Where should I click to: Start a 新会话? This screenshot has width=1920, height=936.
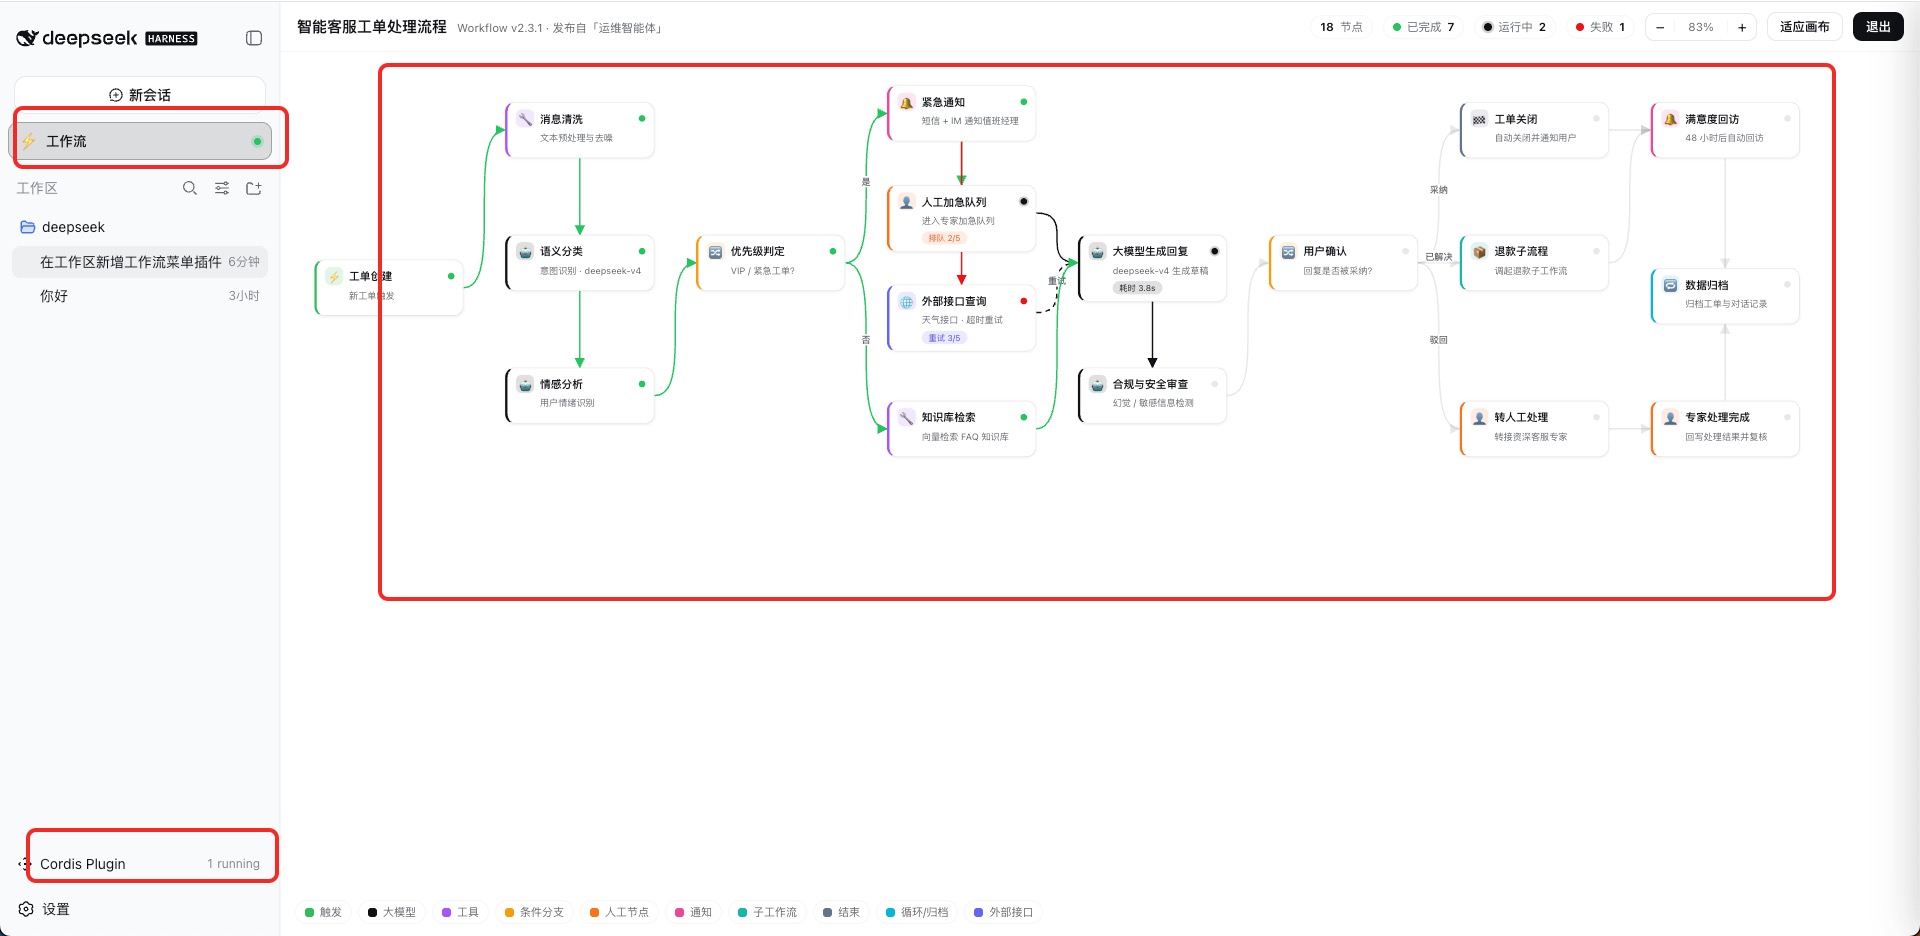click(140, 95)
